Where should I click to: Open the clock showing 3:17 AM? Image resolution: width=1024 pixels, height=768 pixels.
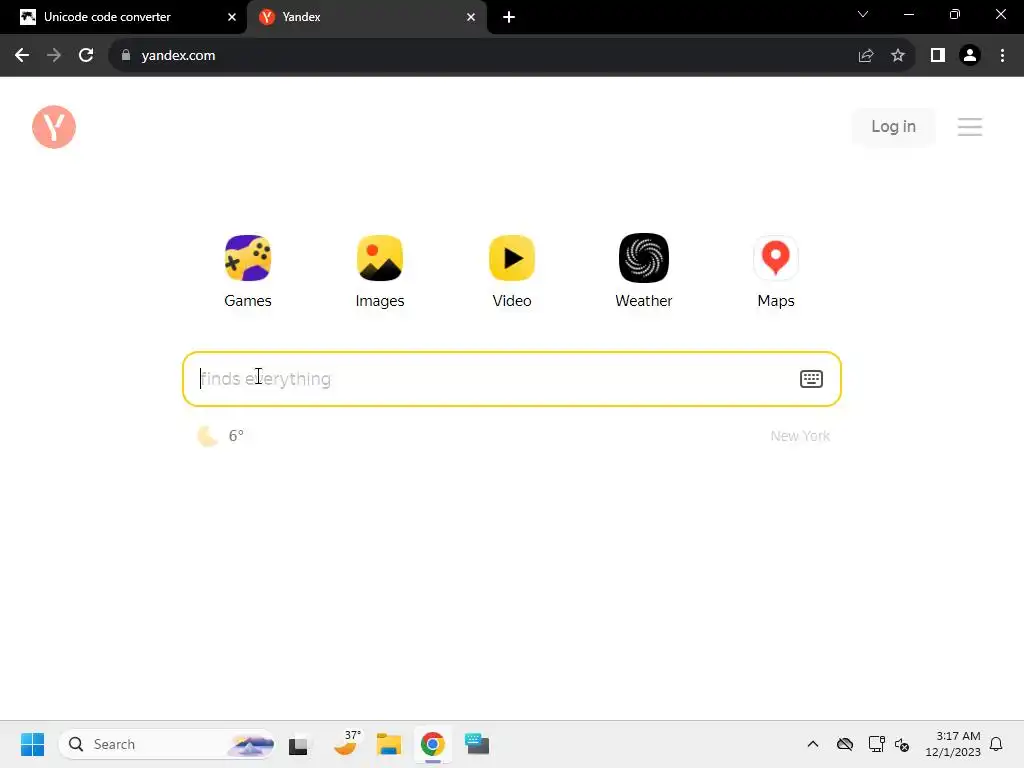[953, 744]
